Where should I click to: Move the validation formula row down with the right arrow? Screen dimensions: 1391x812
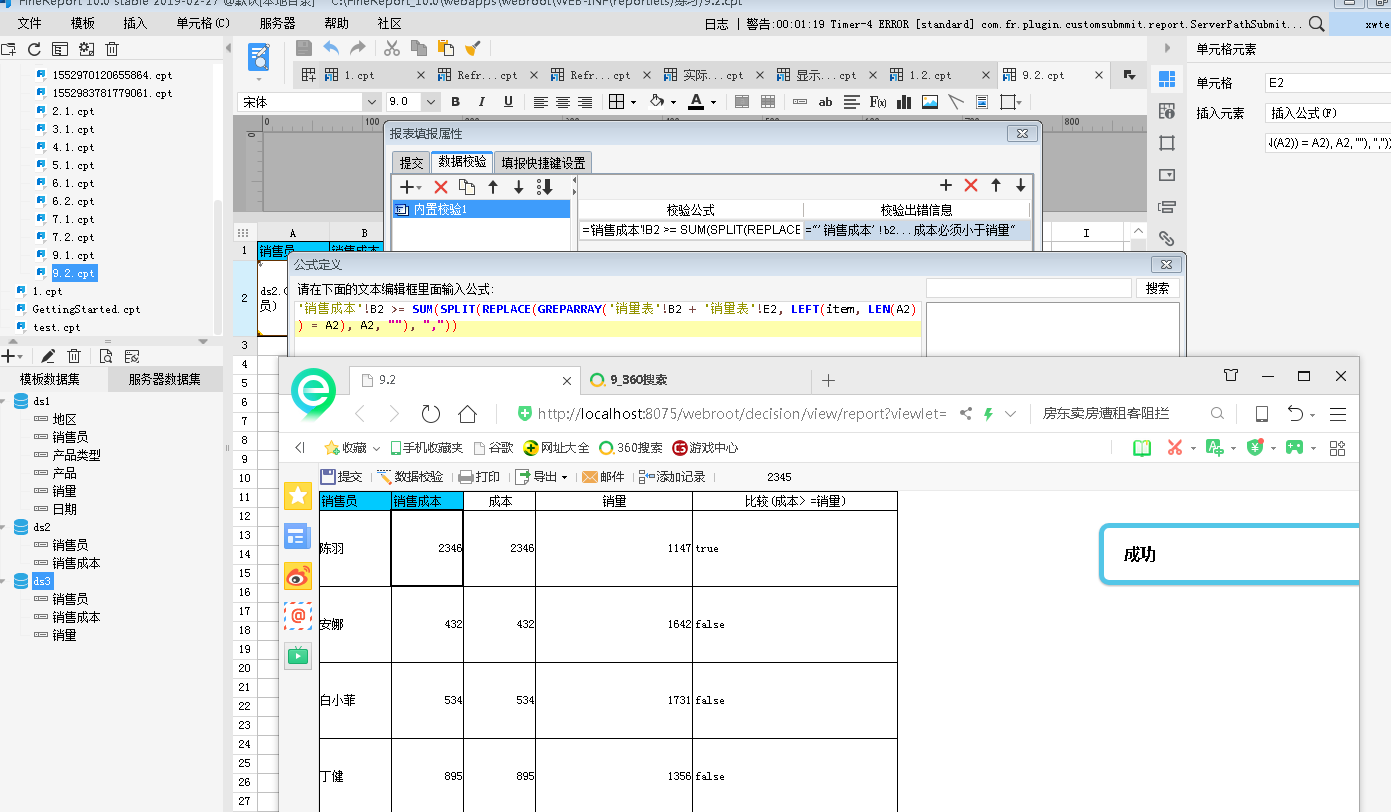(x=1020, y=186)
